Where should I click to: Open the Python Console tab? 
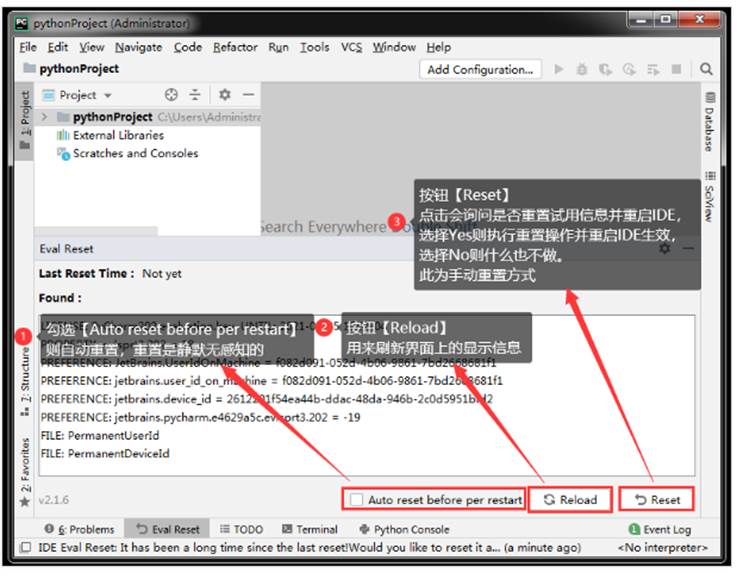point(405,529)
